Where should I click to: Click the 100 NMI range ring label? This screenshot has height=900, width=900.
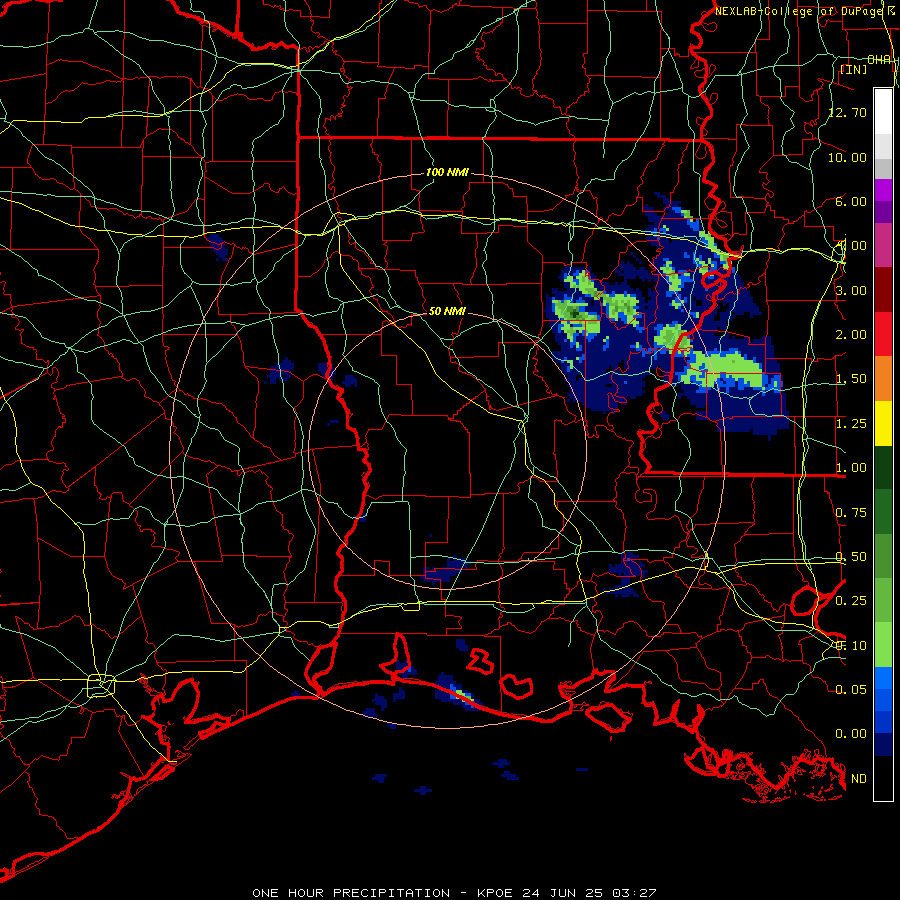(x=447, y=172)
